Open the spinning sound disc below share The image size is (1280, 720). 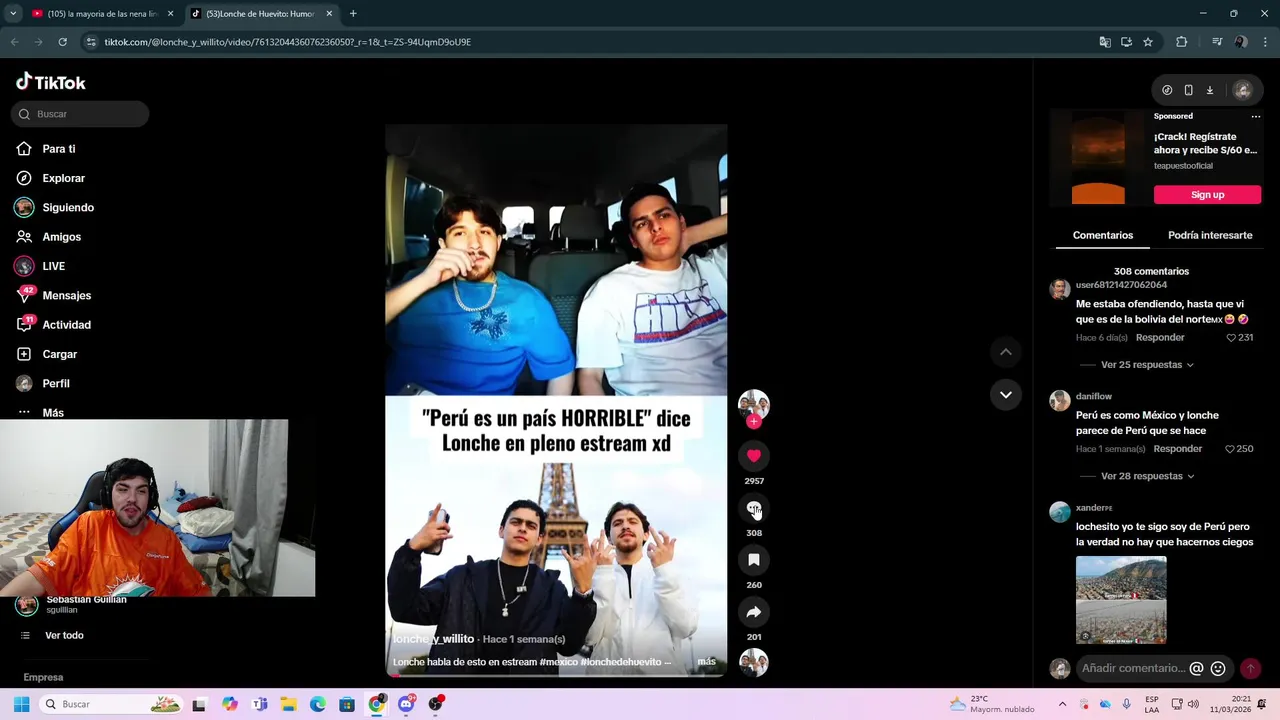(754, 662)
